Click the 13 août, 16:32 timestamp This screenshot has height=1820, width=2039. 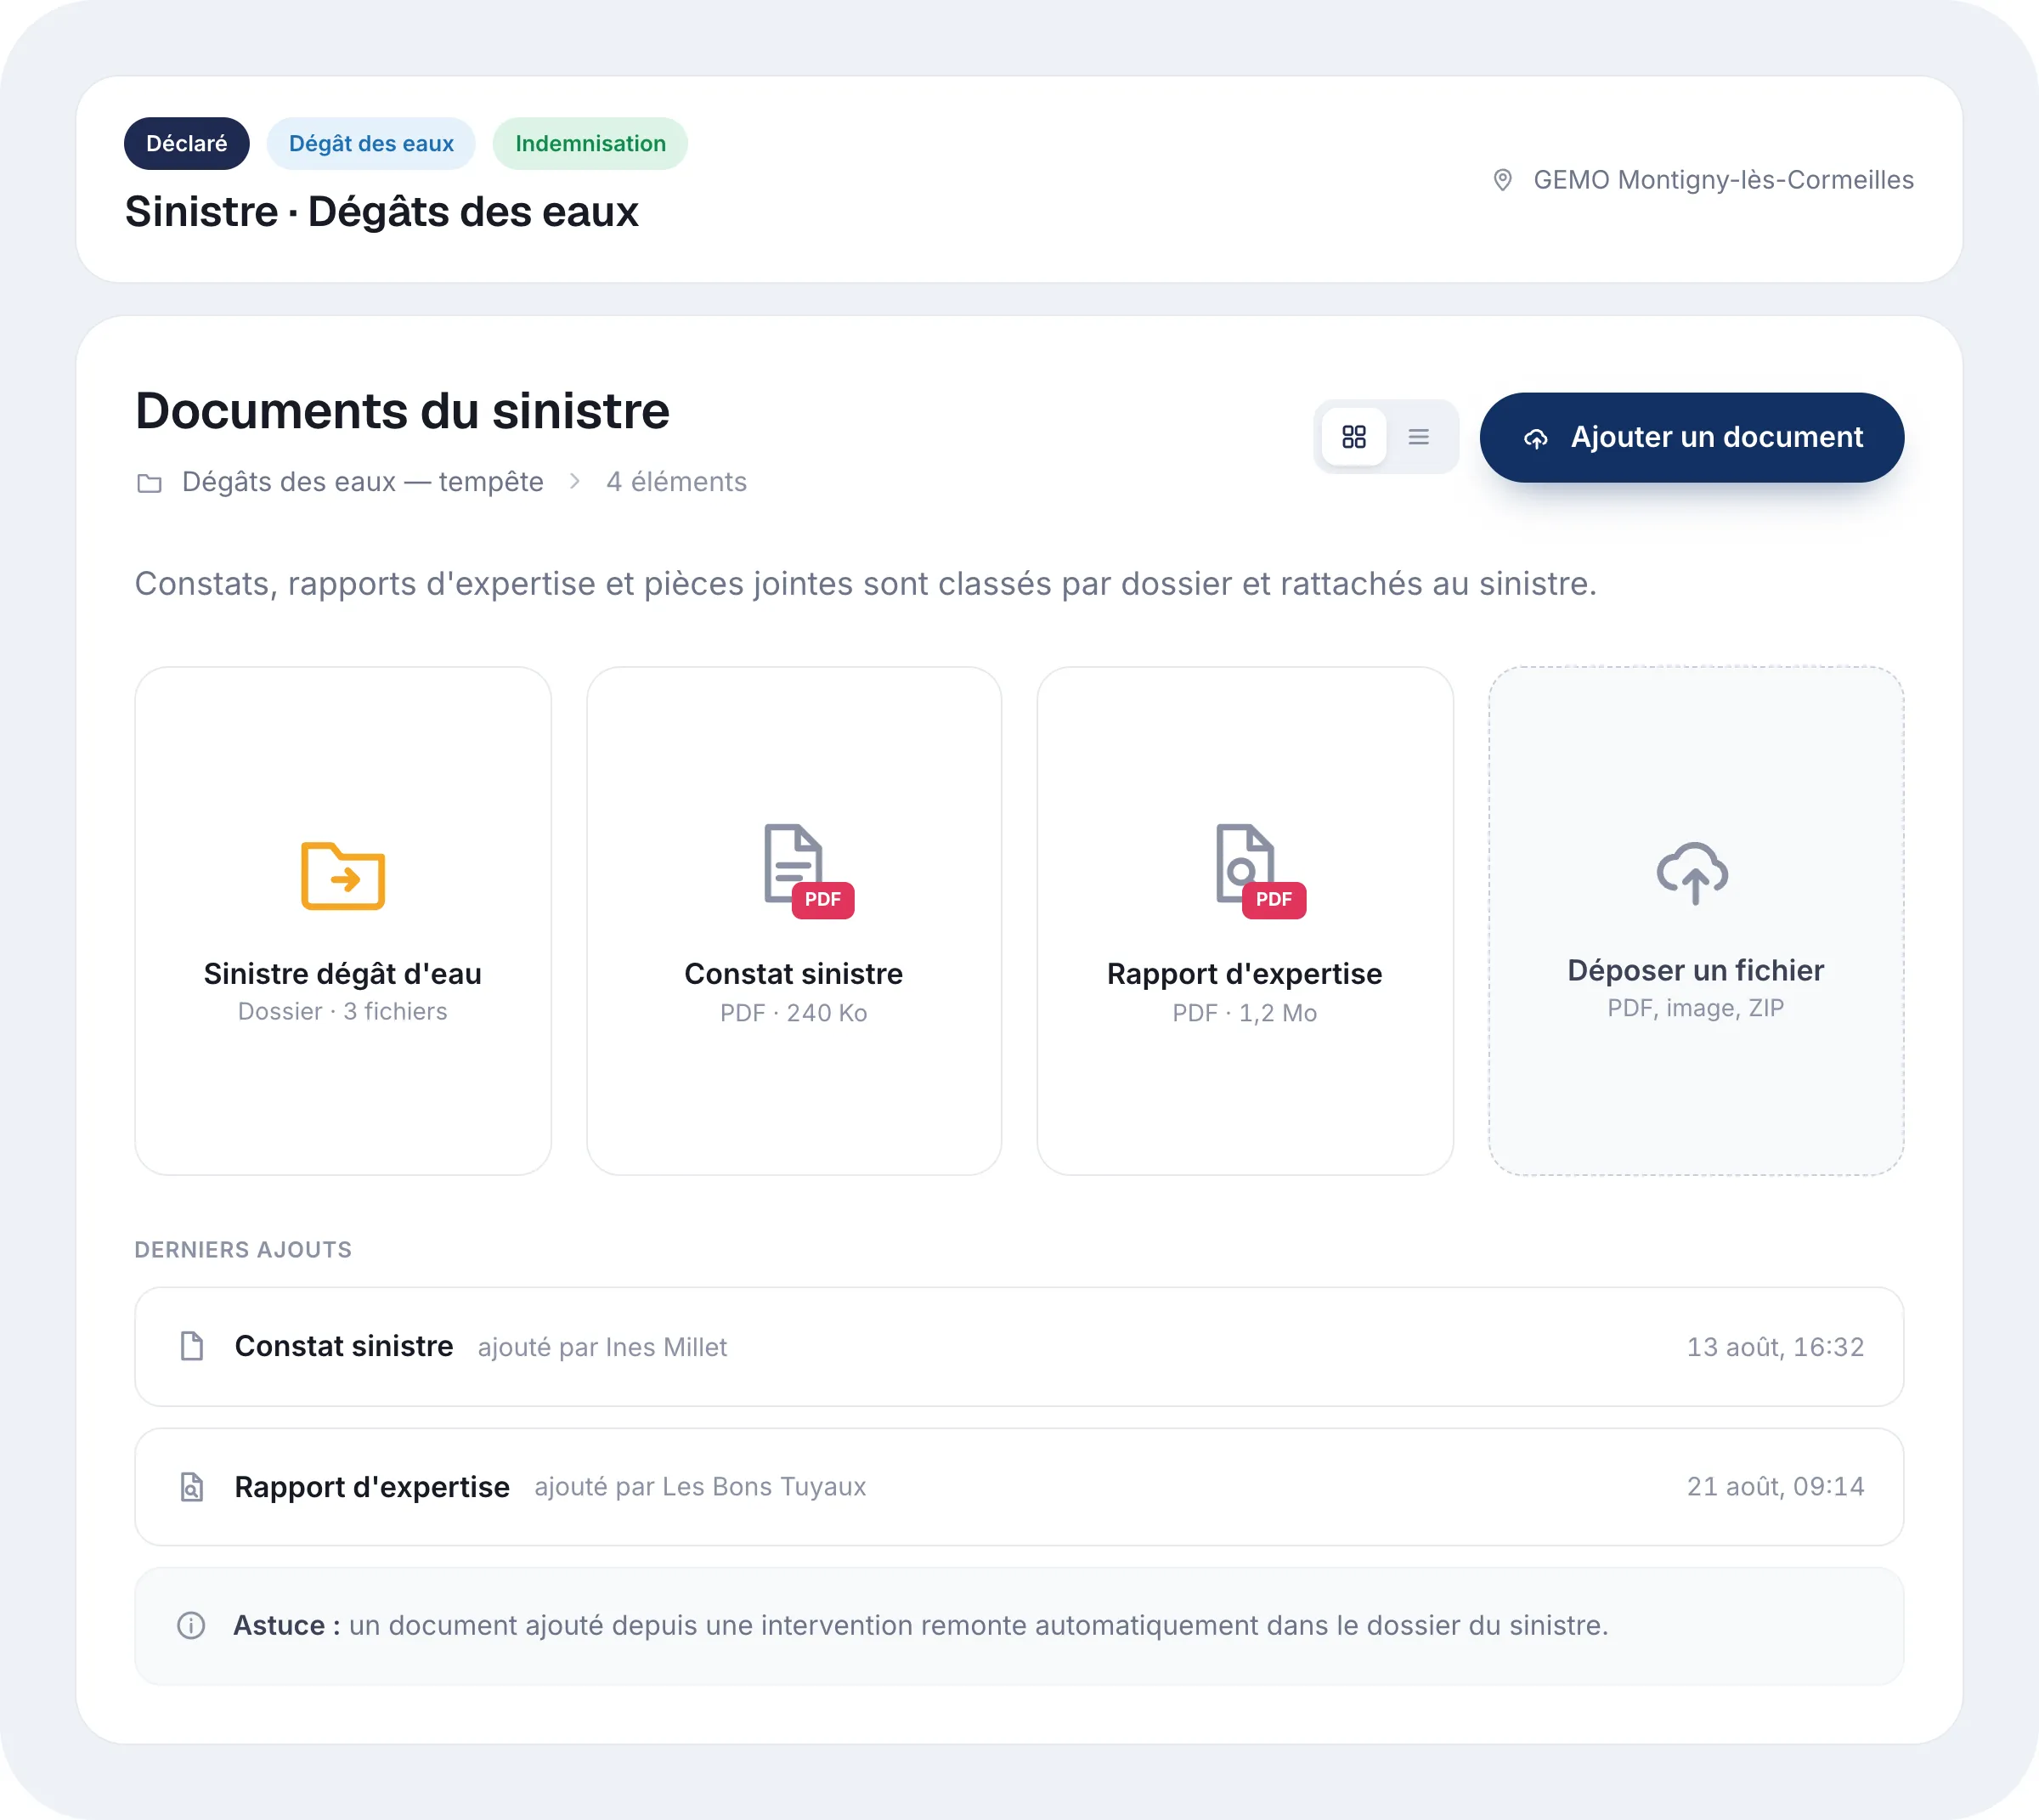1776,1347
